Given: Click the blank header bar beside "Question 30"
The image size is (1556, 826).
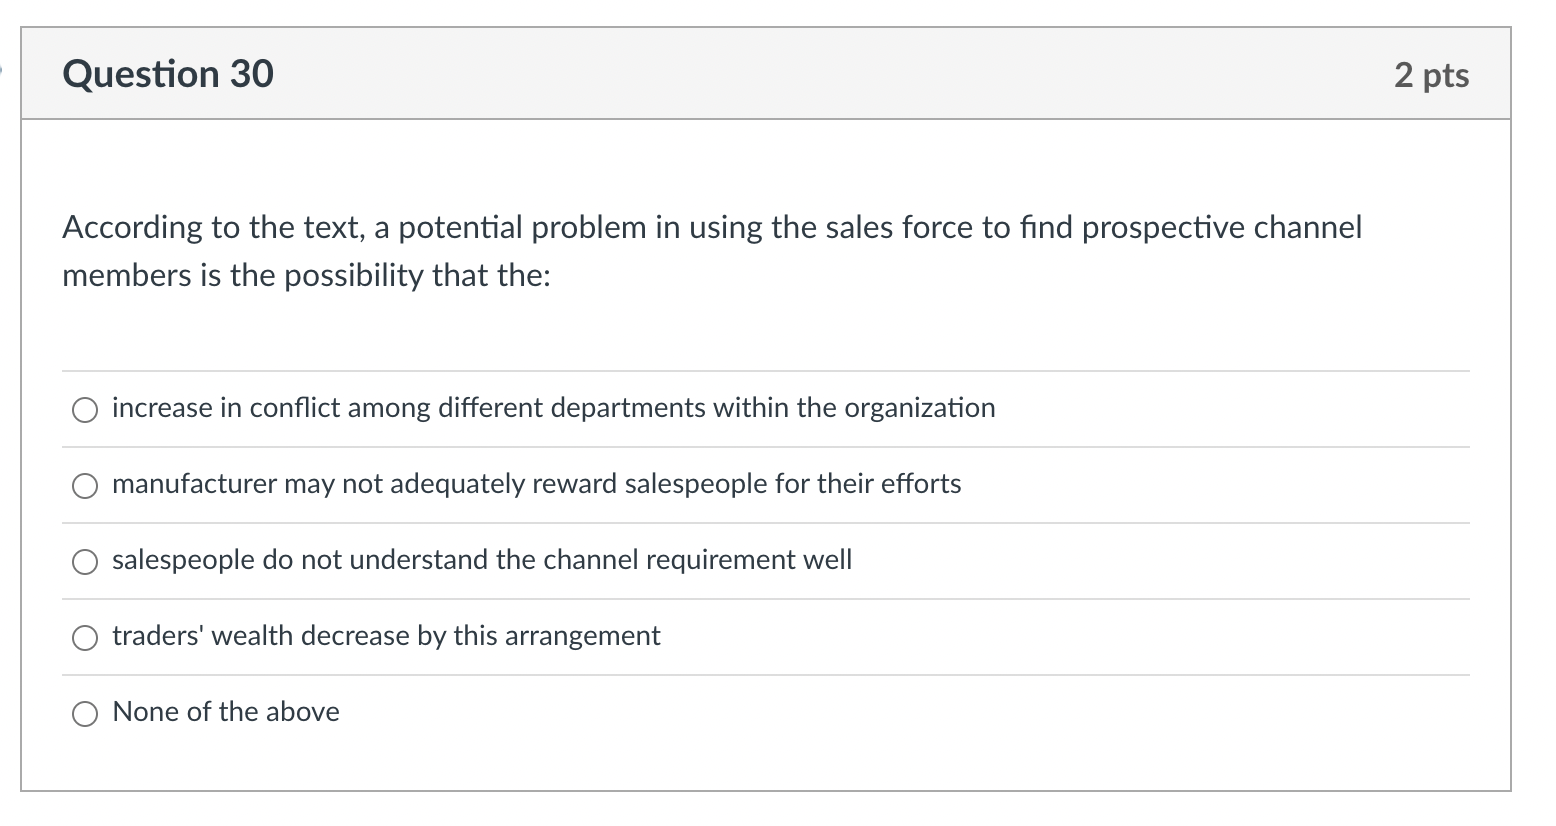Looking at the screenshot, I should (x=800, y=75).
